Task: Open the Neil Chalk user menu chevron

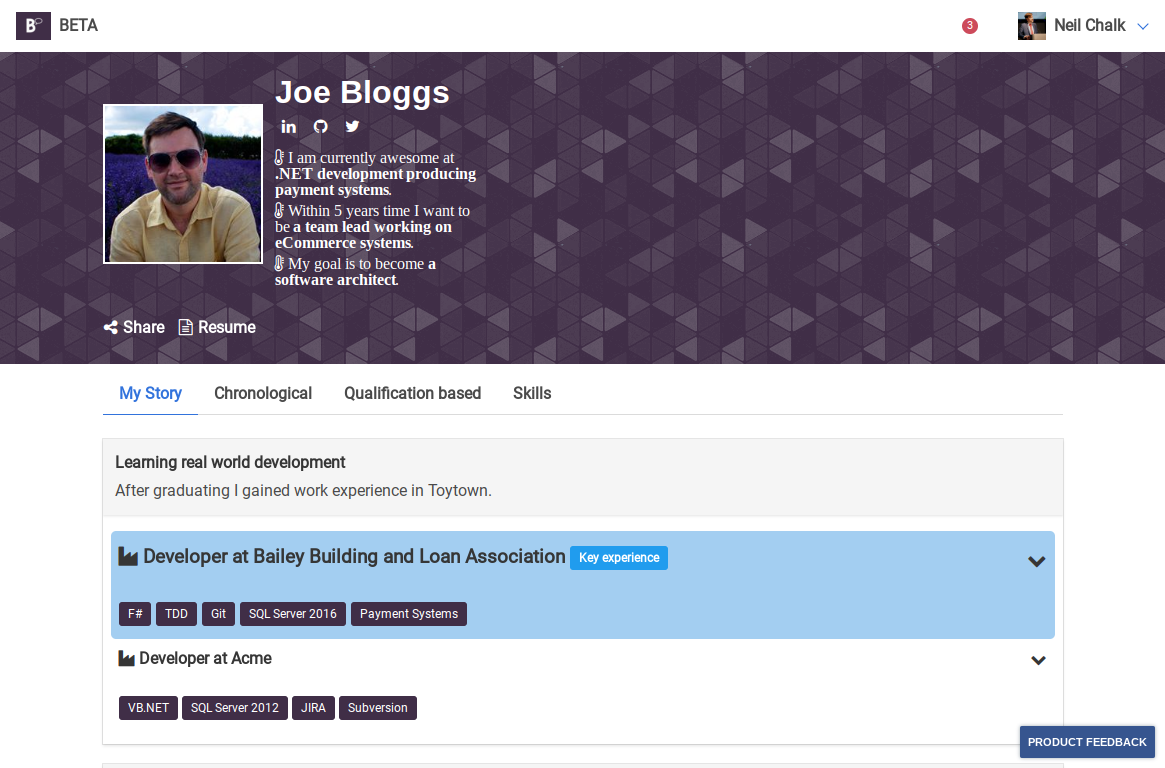Action: 1143,26
